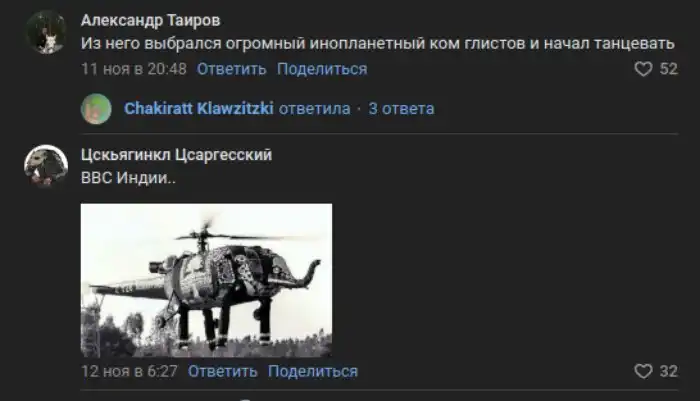
Task: Click the ВВС Индии.. comment text
Action: coord(128,178)
